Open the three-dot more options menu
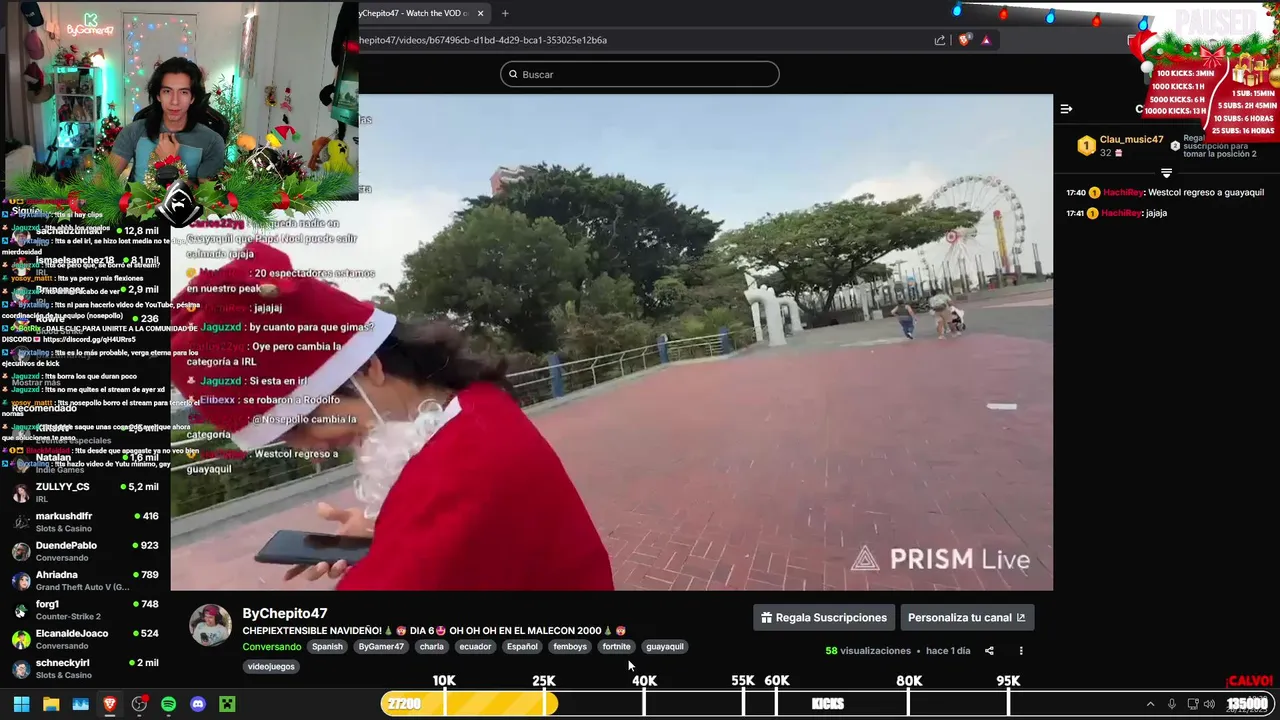Screen dimensions: 1280x720 coord(1021,651)
